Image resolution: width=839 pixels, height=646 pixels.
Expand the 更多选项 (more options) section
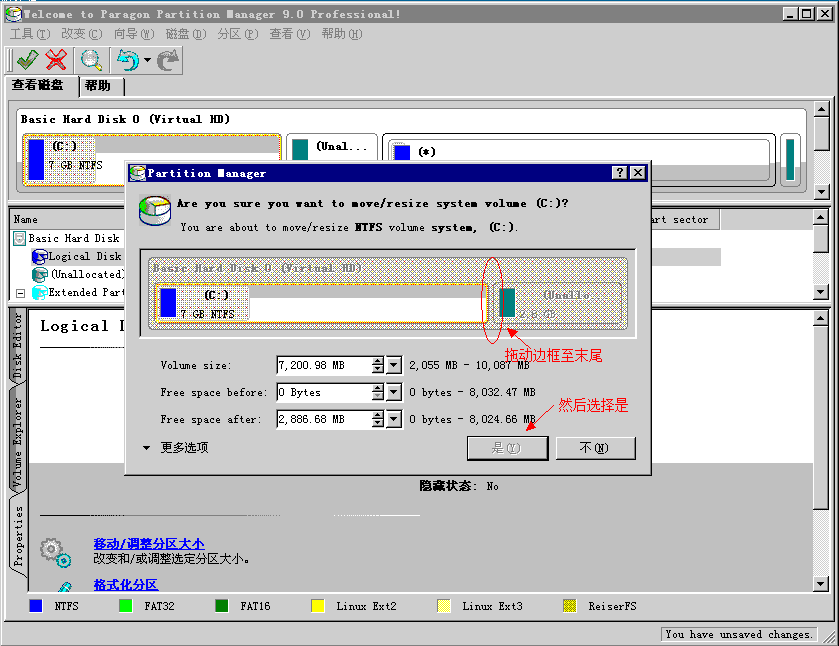click(x=147, y=448)
